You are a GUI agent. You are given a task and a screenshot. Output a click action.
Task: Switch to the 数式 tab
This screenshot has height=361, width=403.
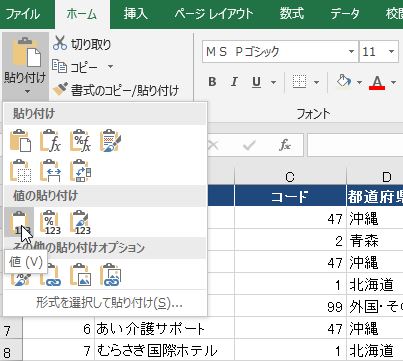coord(292,14)
